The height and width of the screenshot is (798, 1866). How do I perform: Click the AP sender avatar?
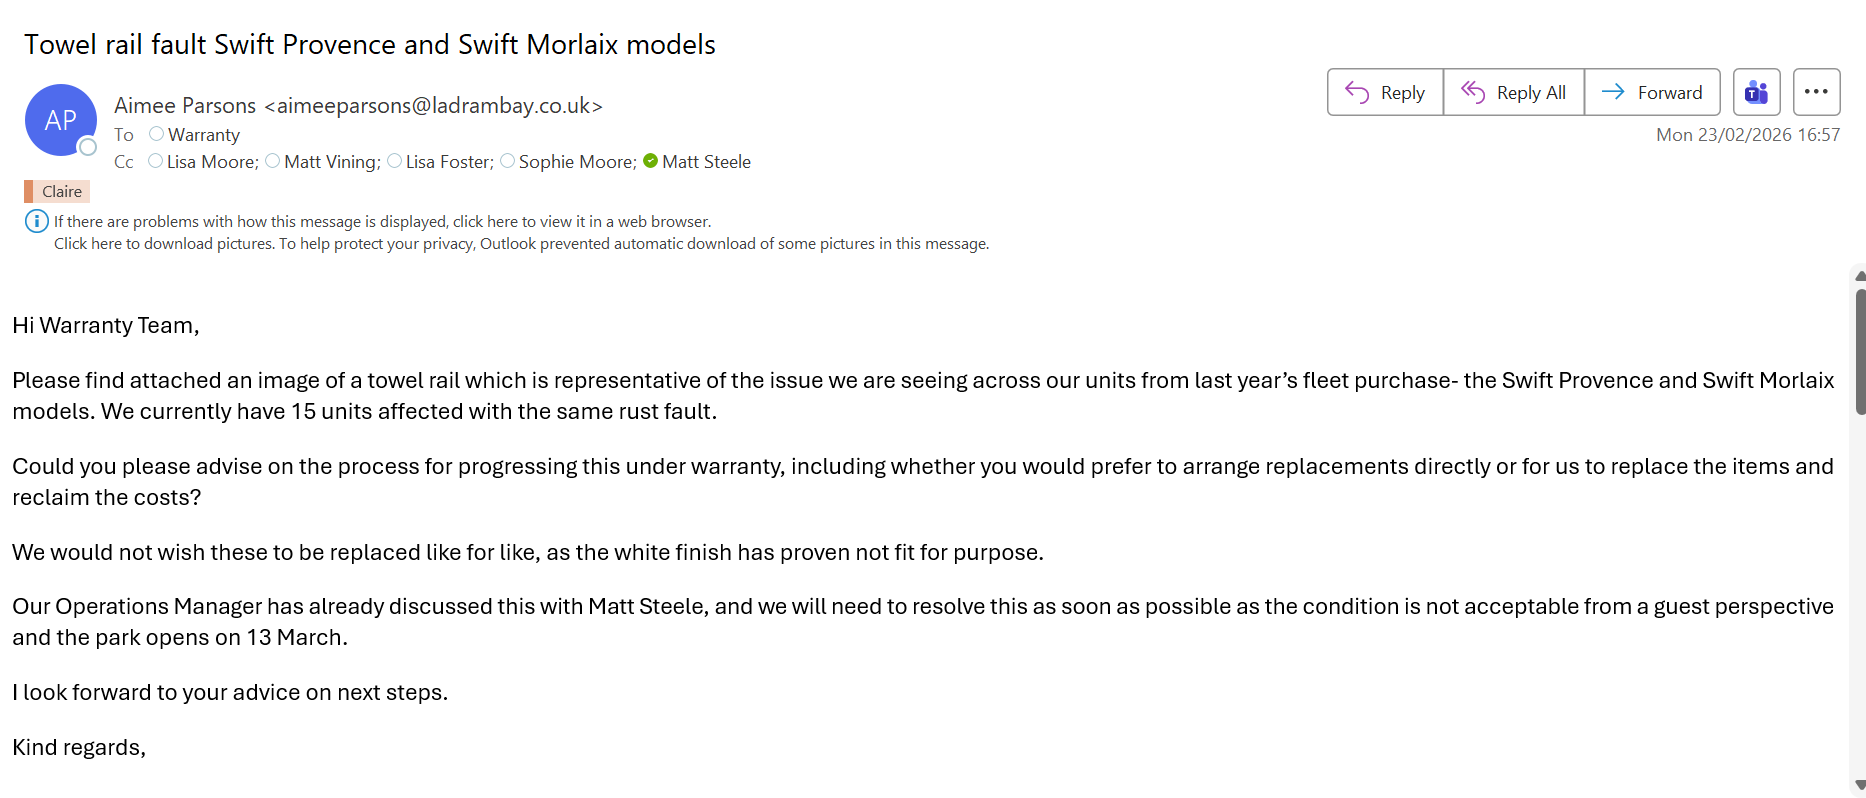tap(60, 120)
